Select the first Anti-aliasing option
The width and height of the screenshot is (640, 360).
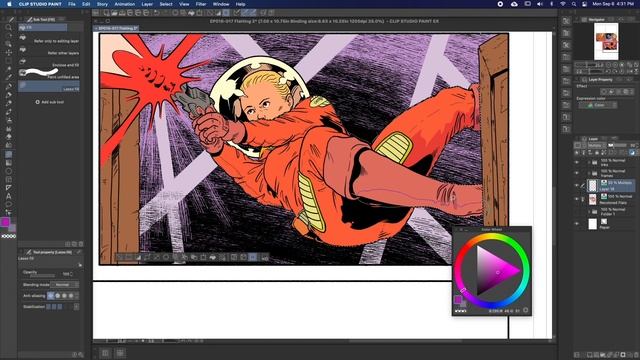click(x=50, y=296)
